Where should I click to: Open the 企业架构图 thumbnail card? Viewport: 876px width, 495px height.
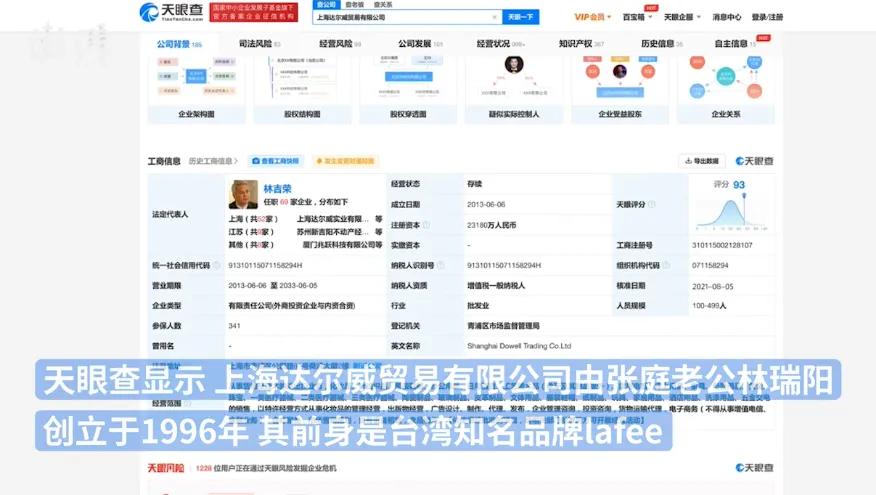196,89
